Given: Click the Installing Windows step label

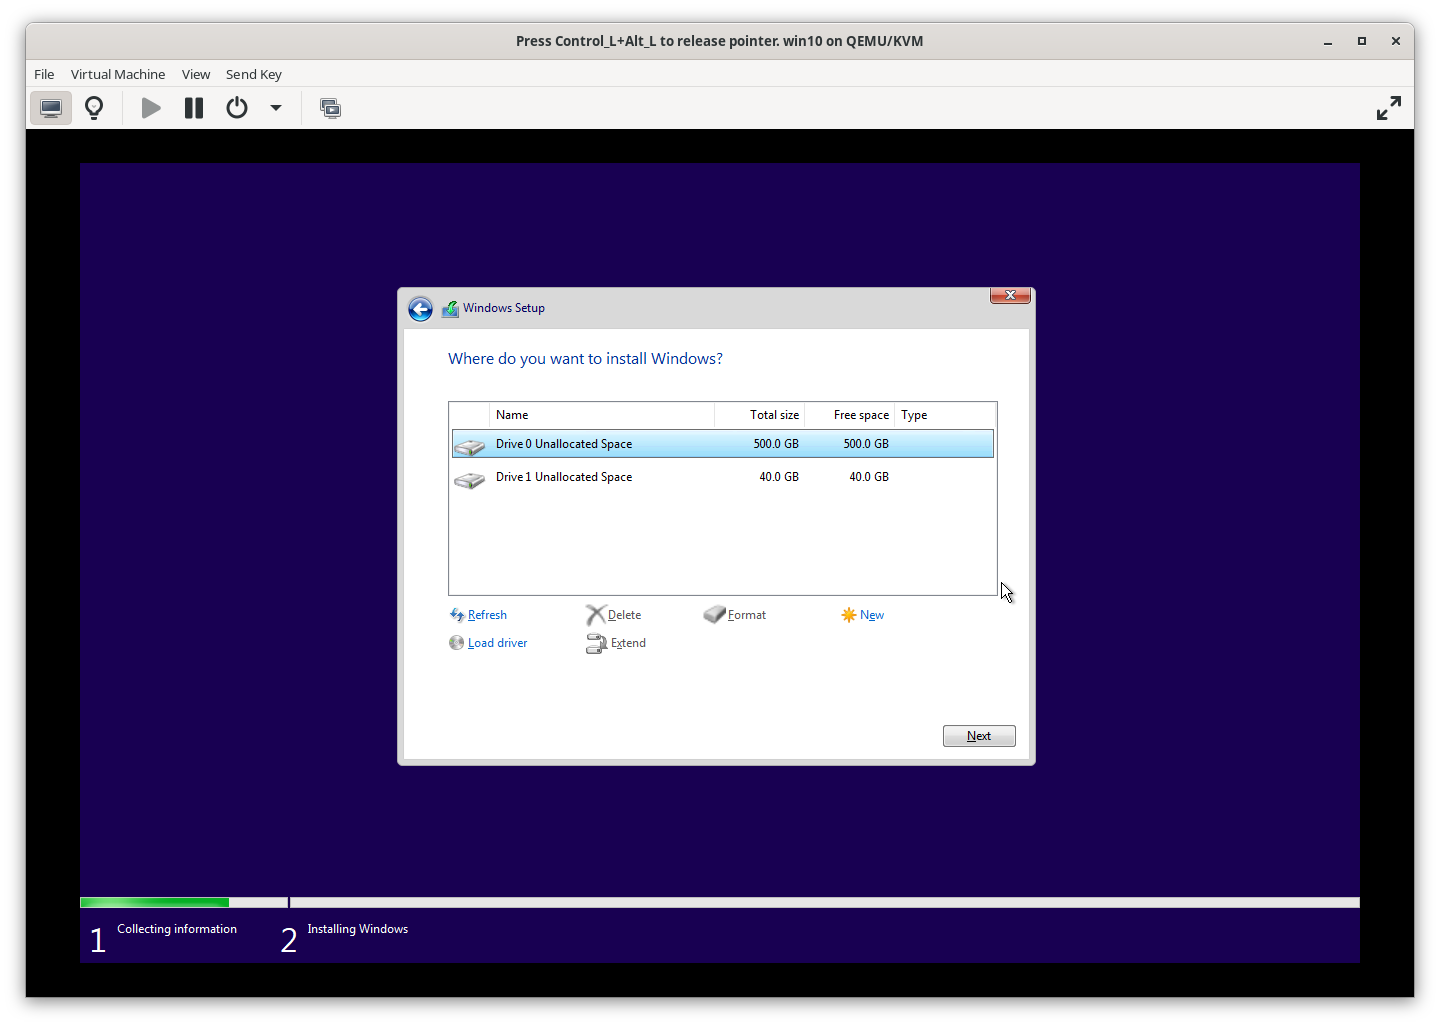Looking at the screenshot, I should coord(357,929).
